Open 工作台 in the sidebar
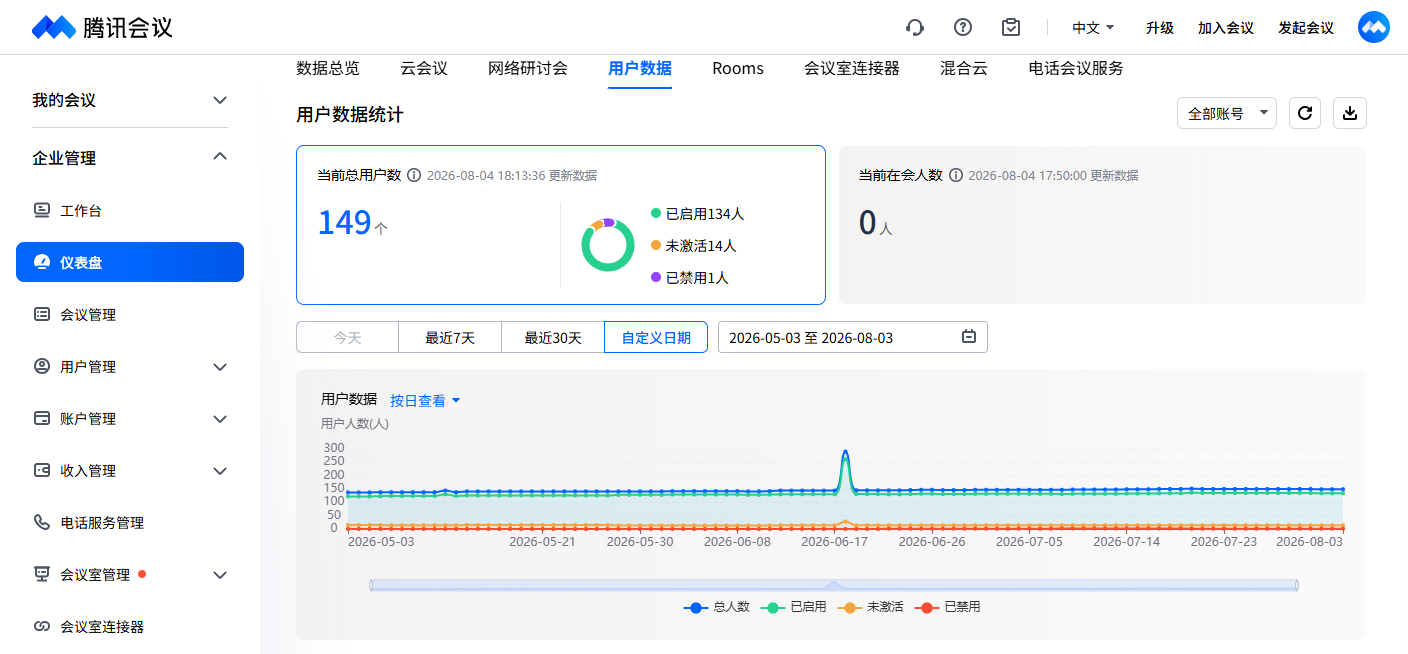 point(130,210)
